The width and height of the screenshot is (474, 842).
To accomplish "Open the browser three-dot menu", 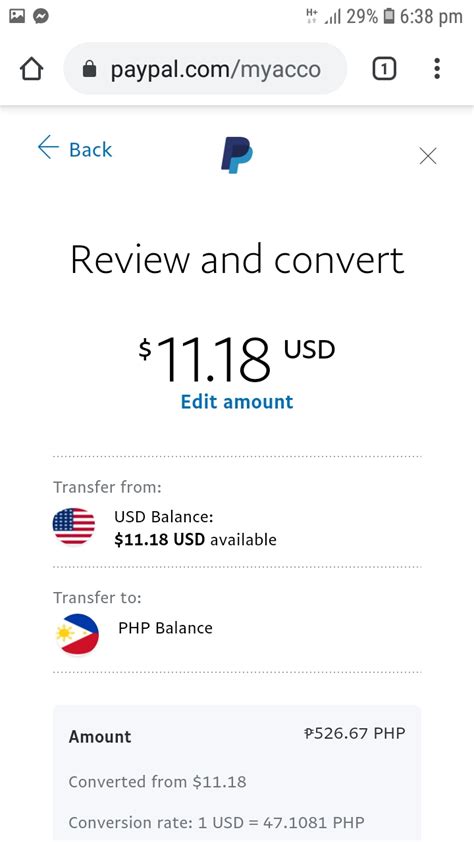I will click(x=437, y=69).
